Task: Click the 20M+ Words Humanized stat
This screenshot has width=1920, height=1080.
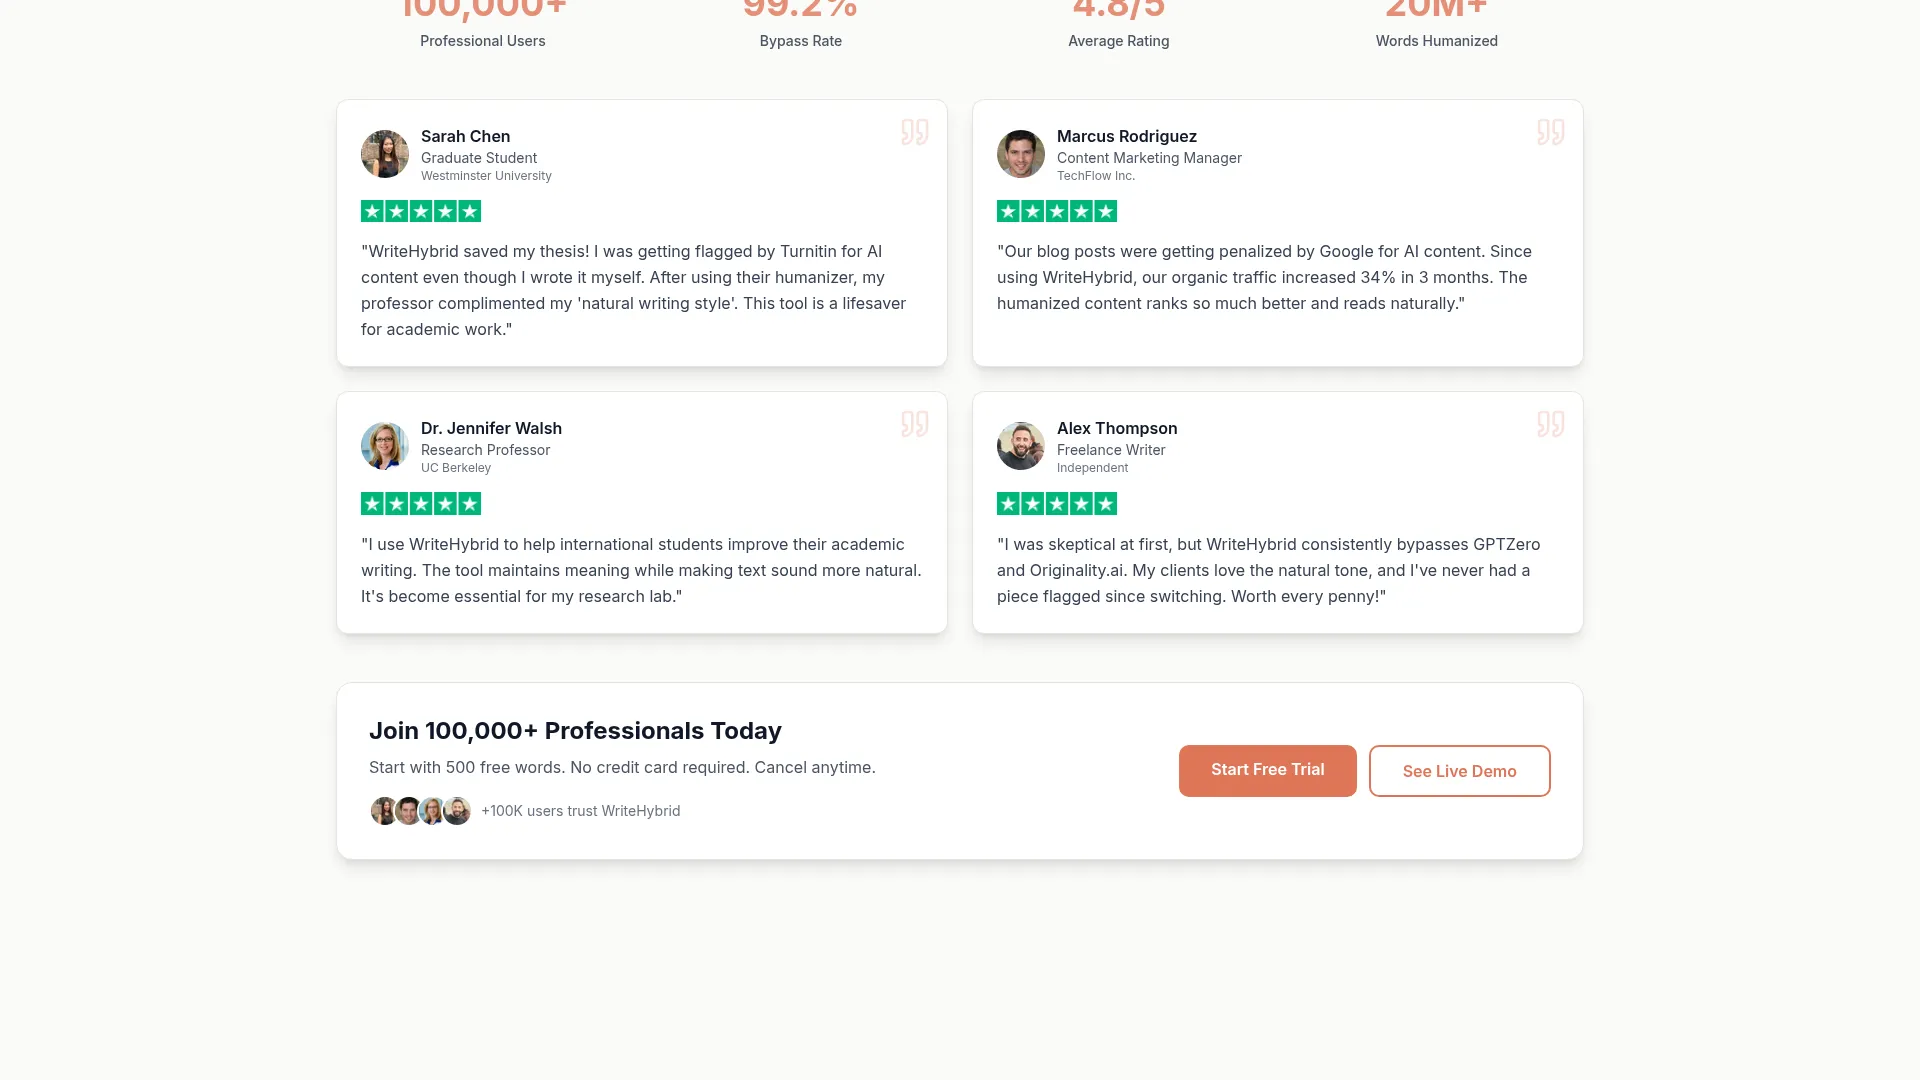Action: click(x=1436, y=25)
